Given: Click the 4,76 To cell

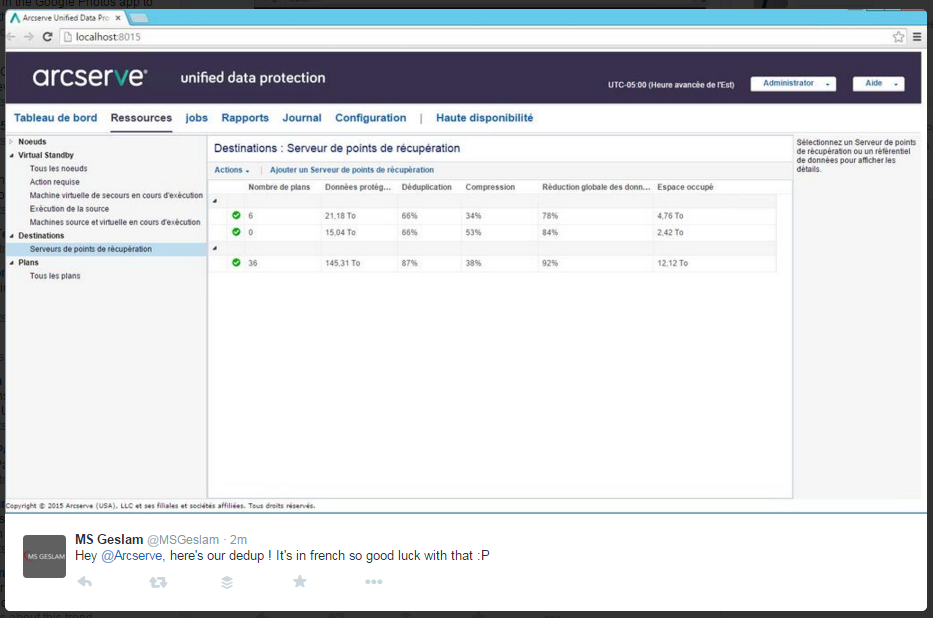Looking at the screenshot, I should pyautogui.click(x=670, y=216).
